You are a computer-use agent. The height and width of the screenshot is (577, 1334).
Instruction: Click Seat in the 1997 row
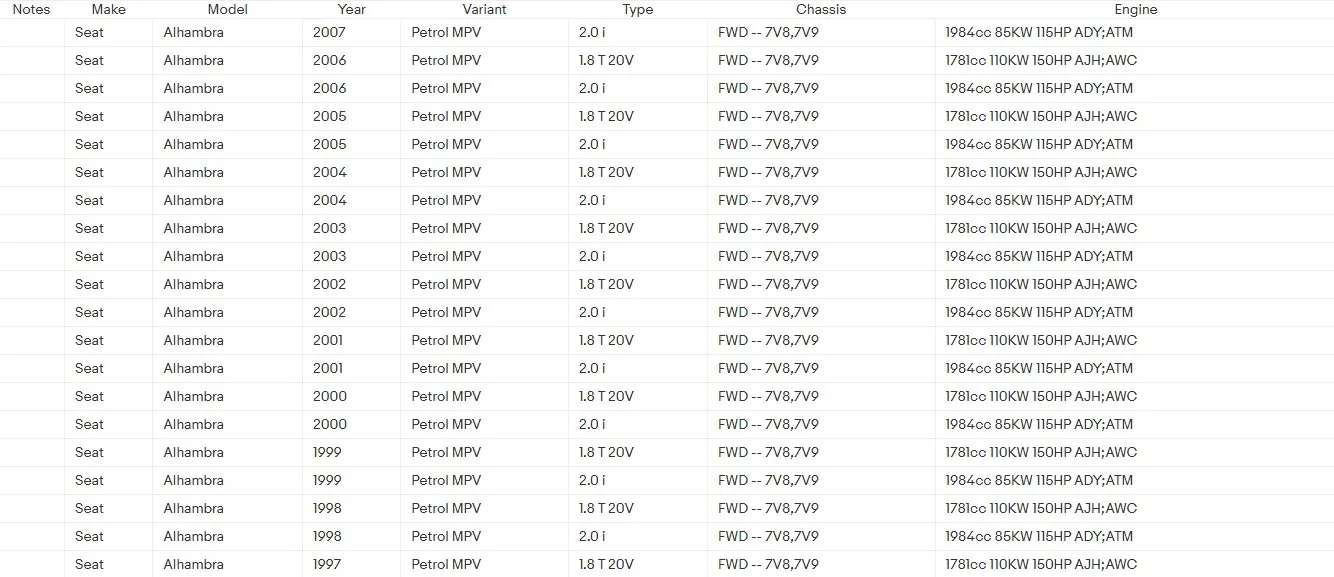pyautogui.click(x=89, y=564)
